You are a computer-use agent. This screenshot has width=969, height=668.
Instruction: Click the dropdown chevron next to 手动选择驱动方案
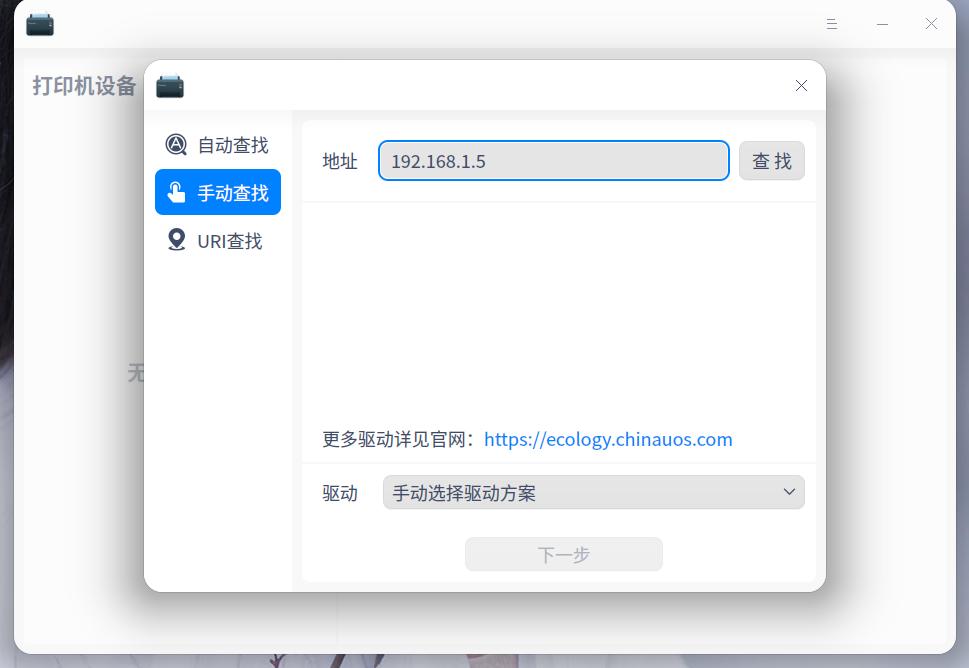click(790, 492)
